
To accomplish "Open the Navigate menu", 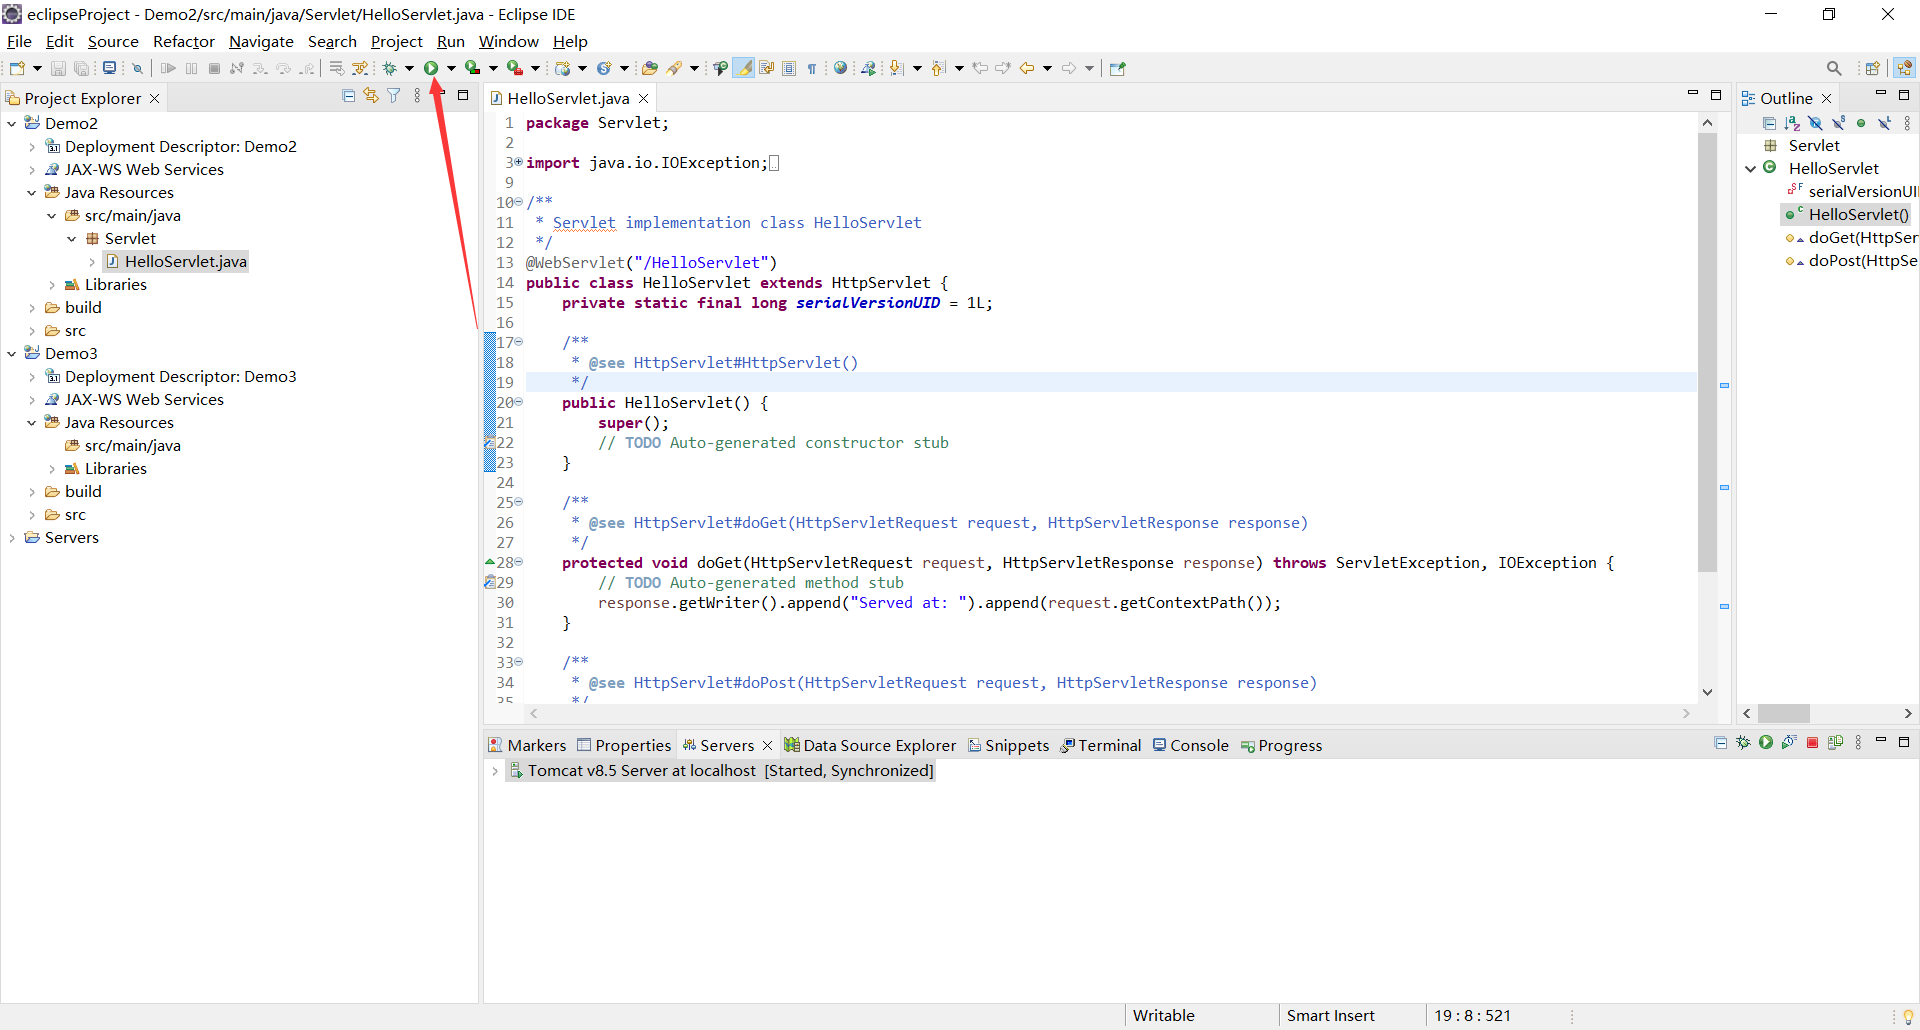I will pyautogui.click(x=261, y=41).
